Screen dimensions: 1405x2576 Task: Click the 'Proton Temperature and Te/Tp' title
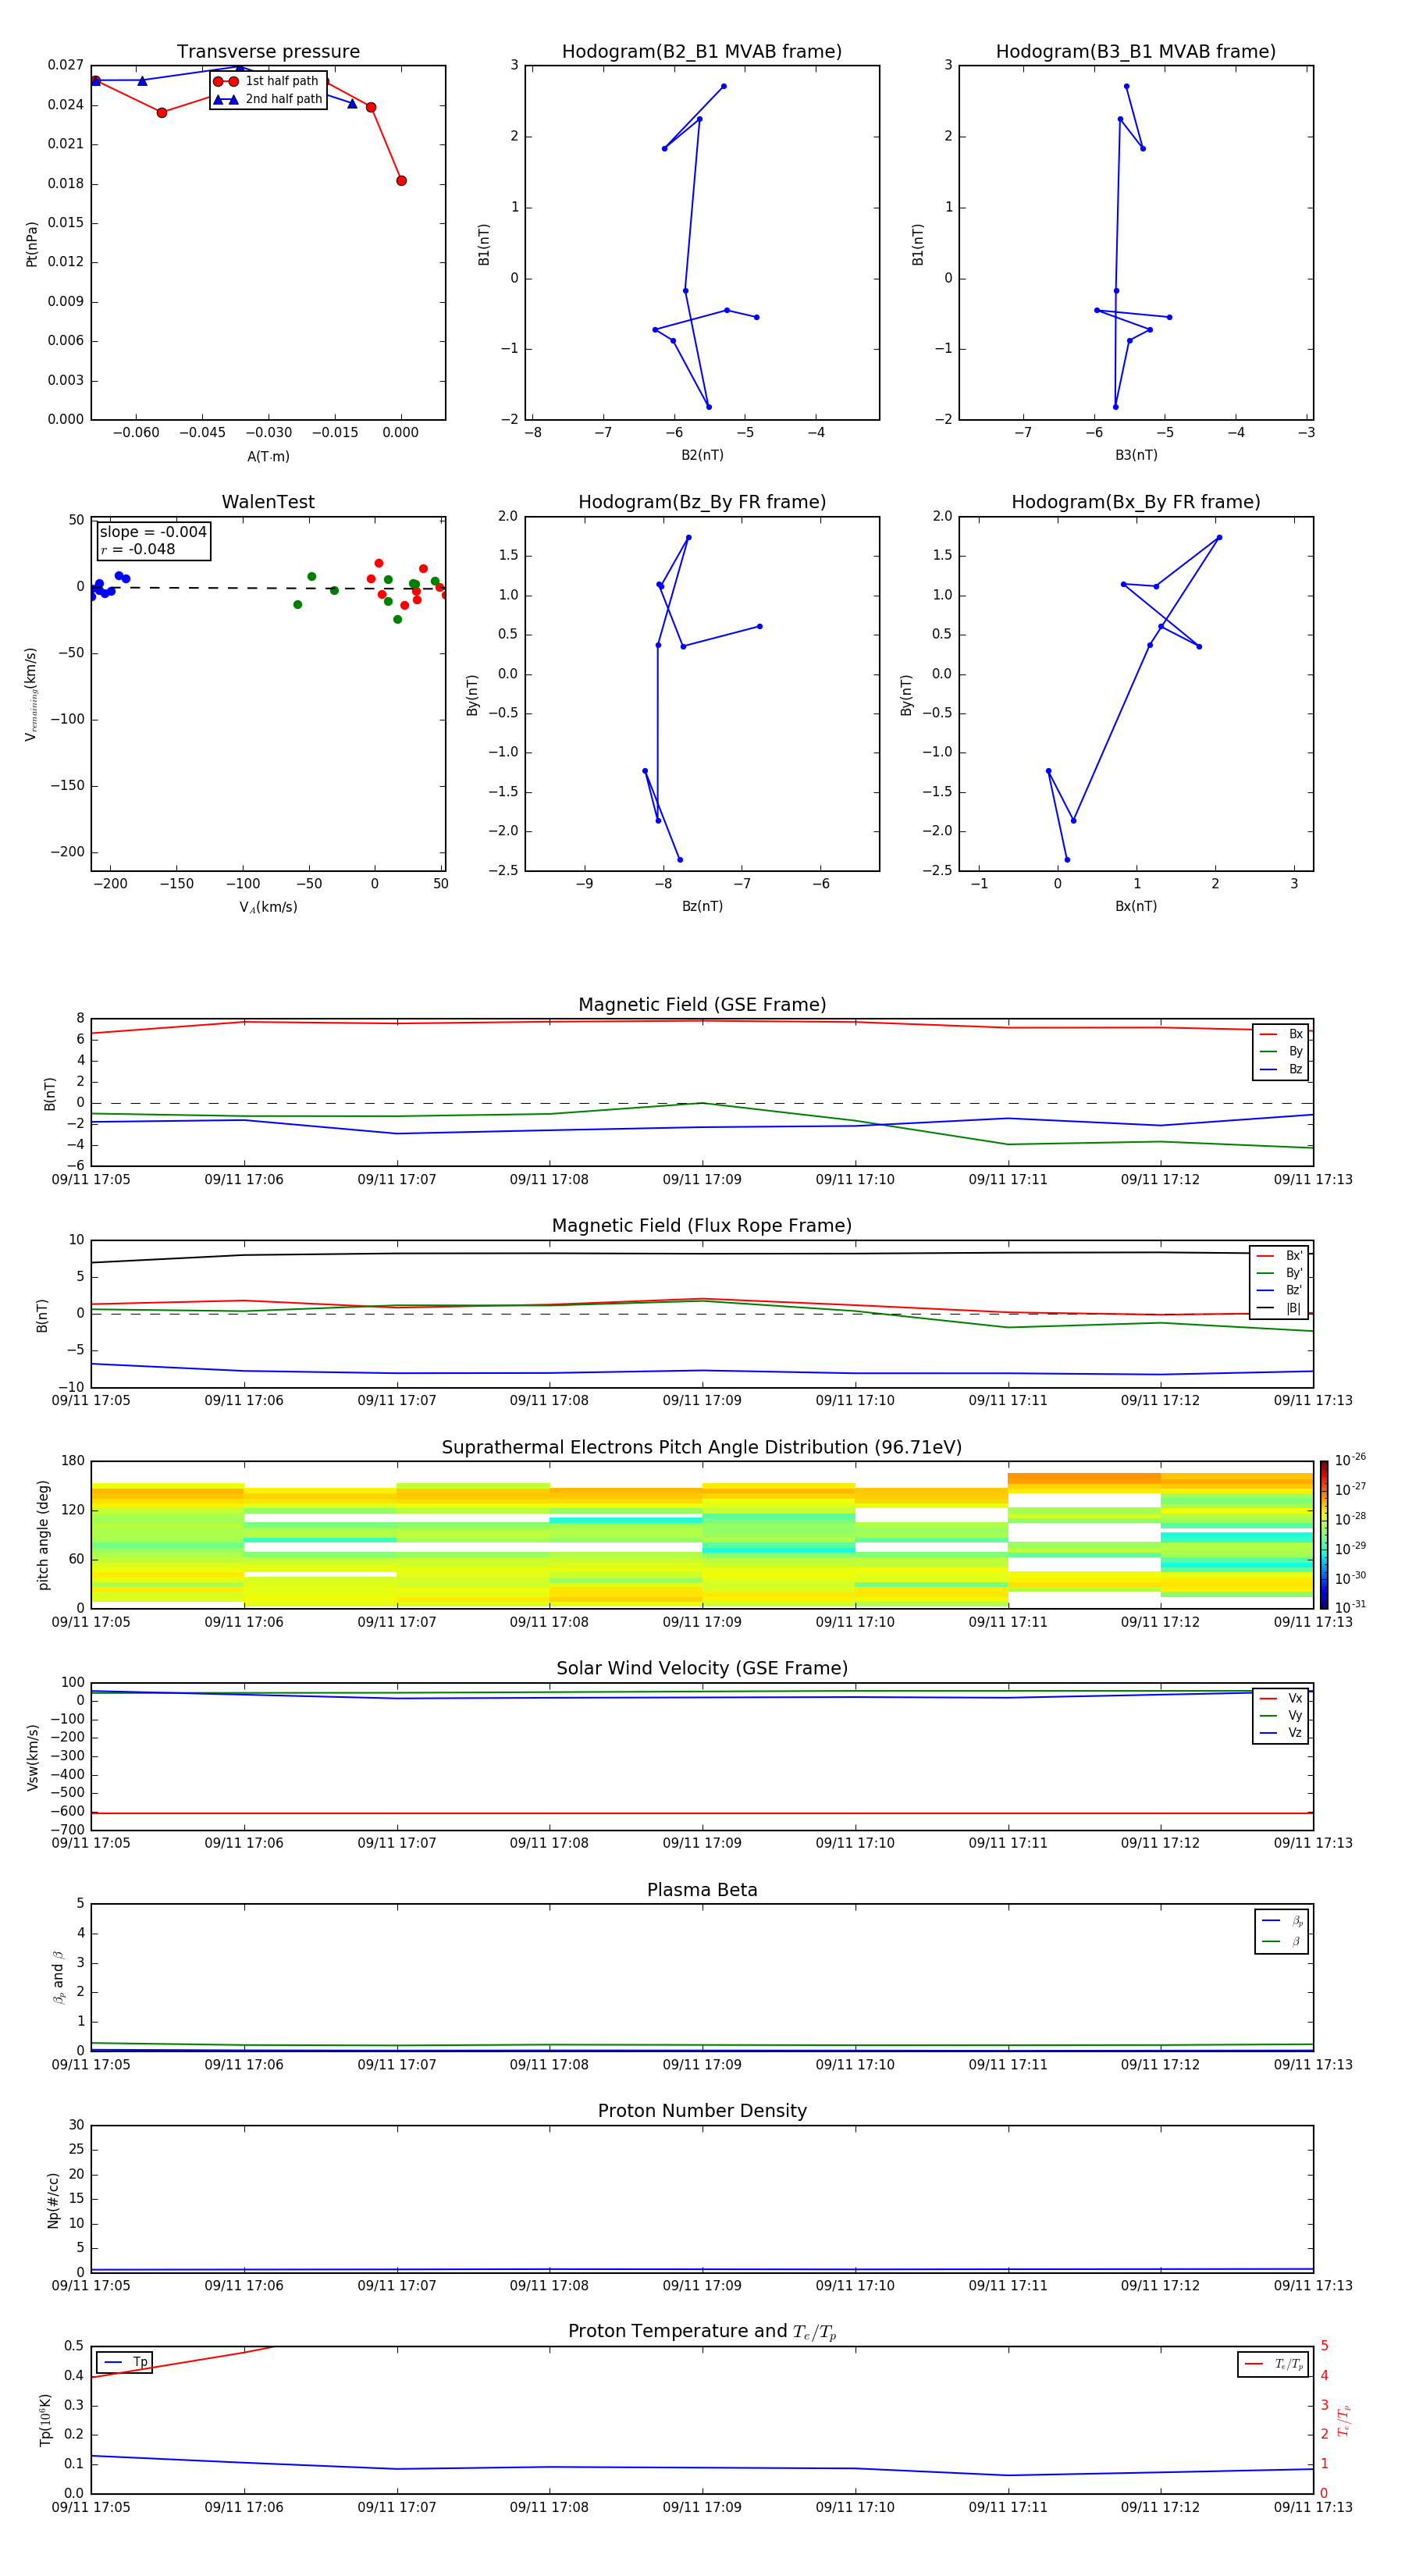(x=702, y=2331)
